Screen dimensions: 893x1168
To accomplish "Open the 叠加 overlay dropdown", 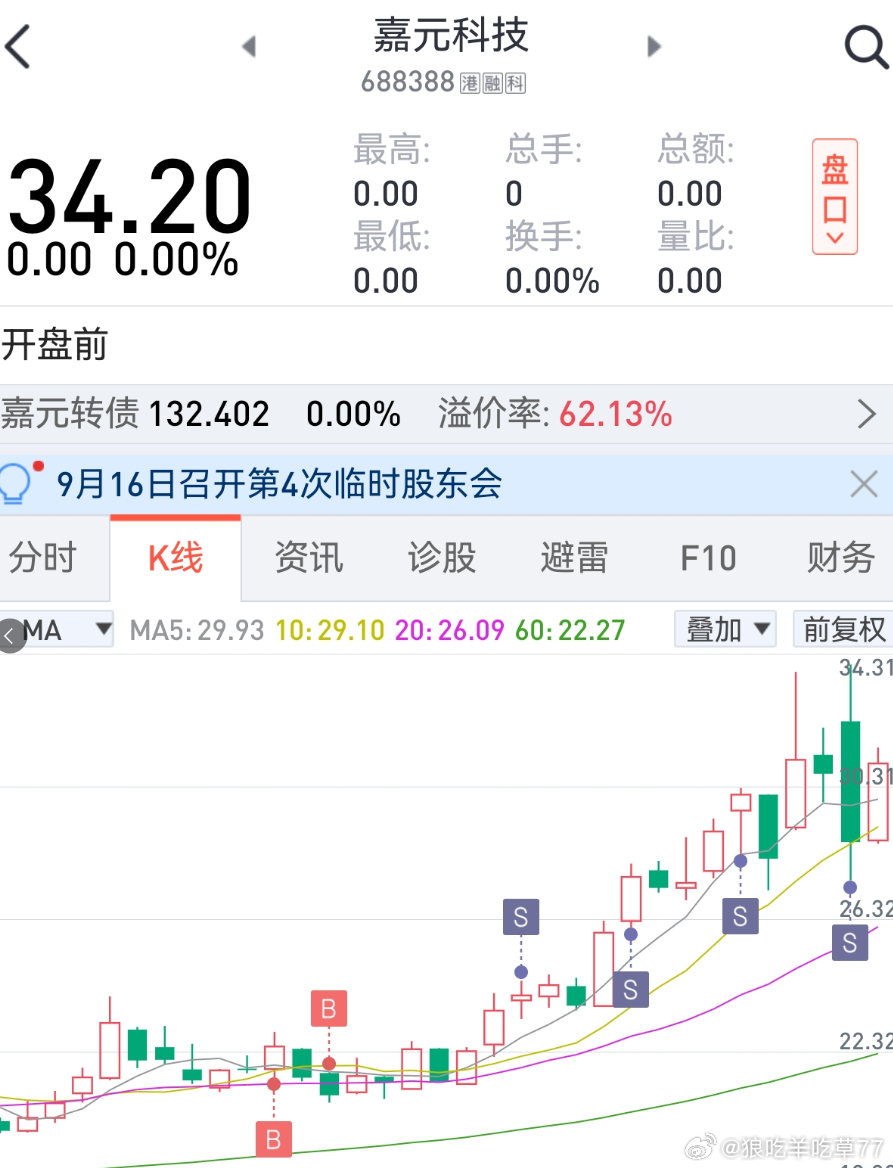I will [x=725, y=629].
